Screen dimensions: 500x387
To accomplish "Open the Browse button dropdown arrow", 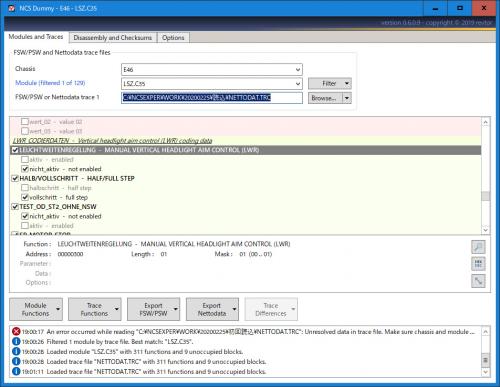I will pyautogui.click(x=347, y=98).
